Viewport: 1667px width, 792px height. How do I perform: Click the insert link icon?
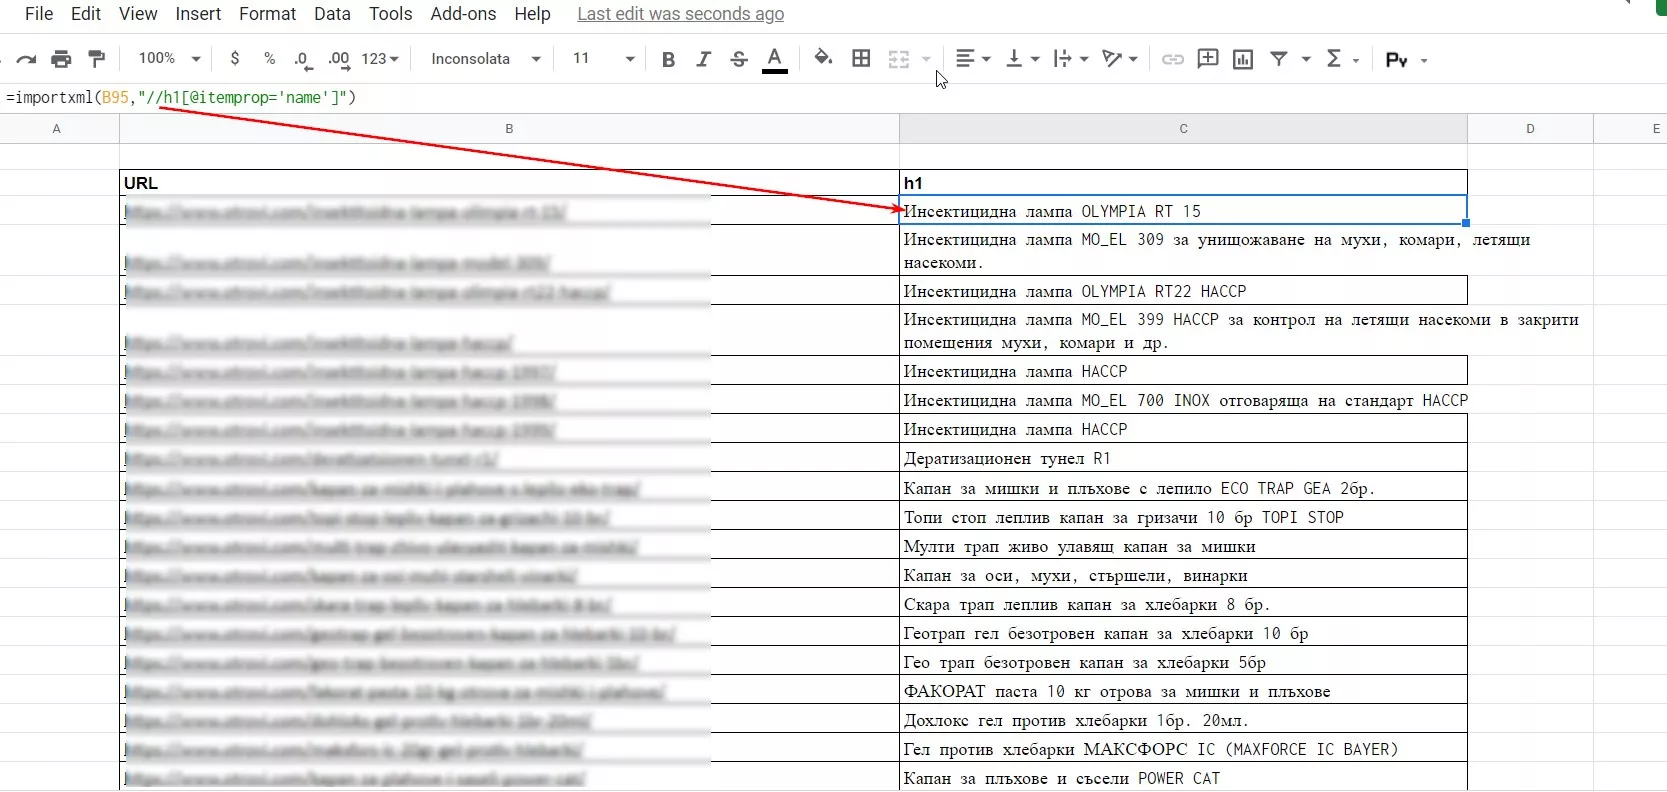pyautogui.click(x=1173, y=59)
